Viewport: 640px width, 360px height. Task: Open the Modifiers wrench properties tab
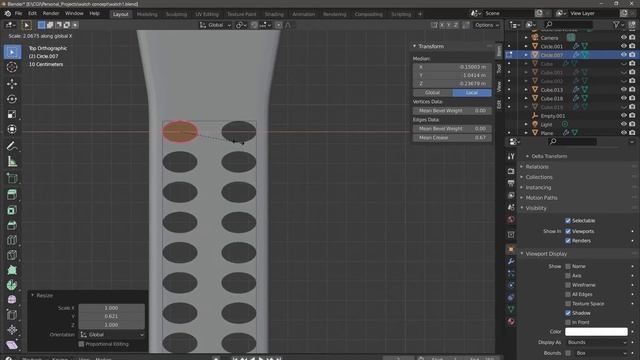pos(511,261)
